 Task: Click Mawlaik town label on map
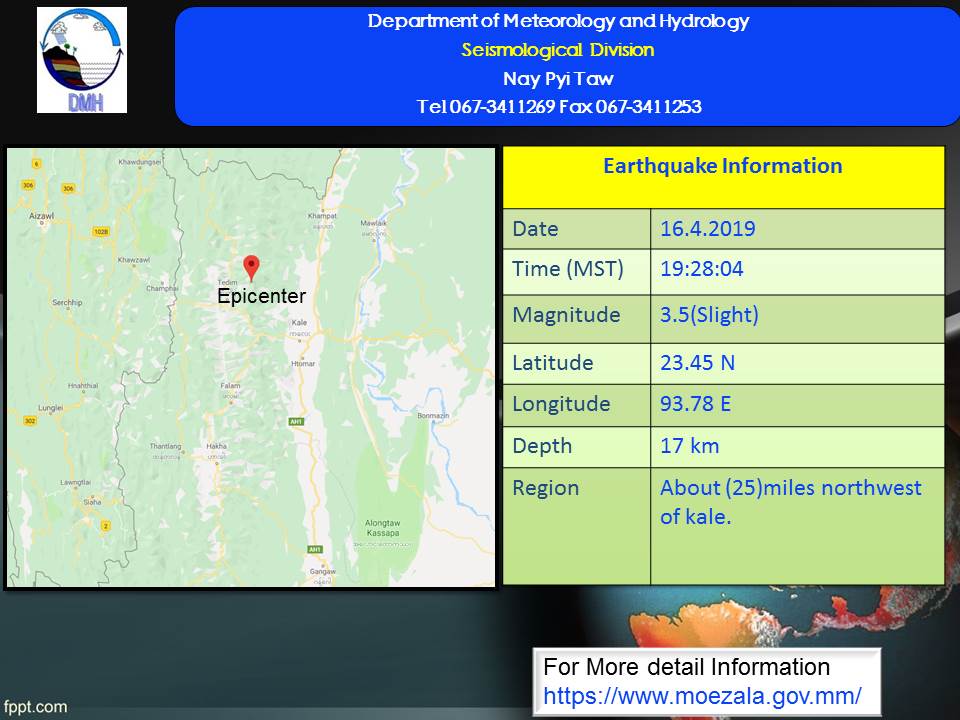click(x=373, y=223)
